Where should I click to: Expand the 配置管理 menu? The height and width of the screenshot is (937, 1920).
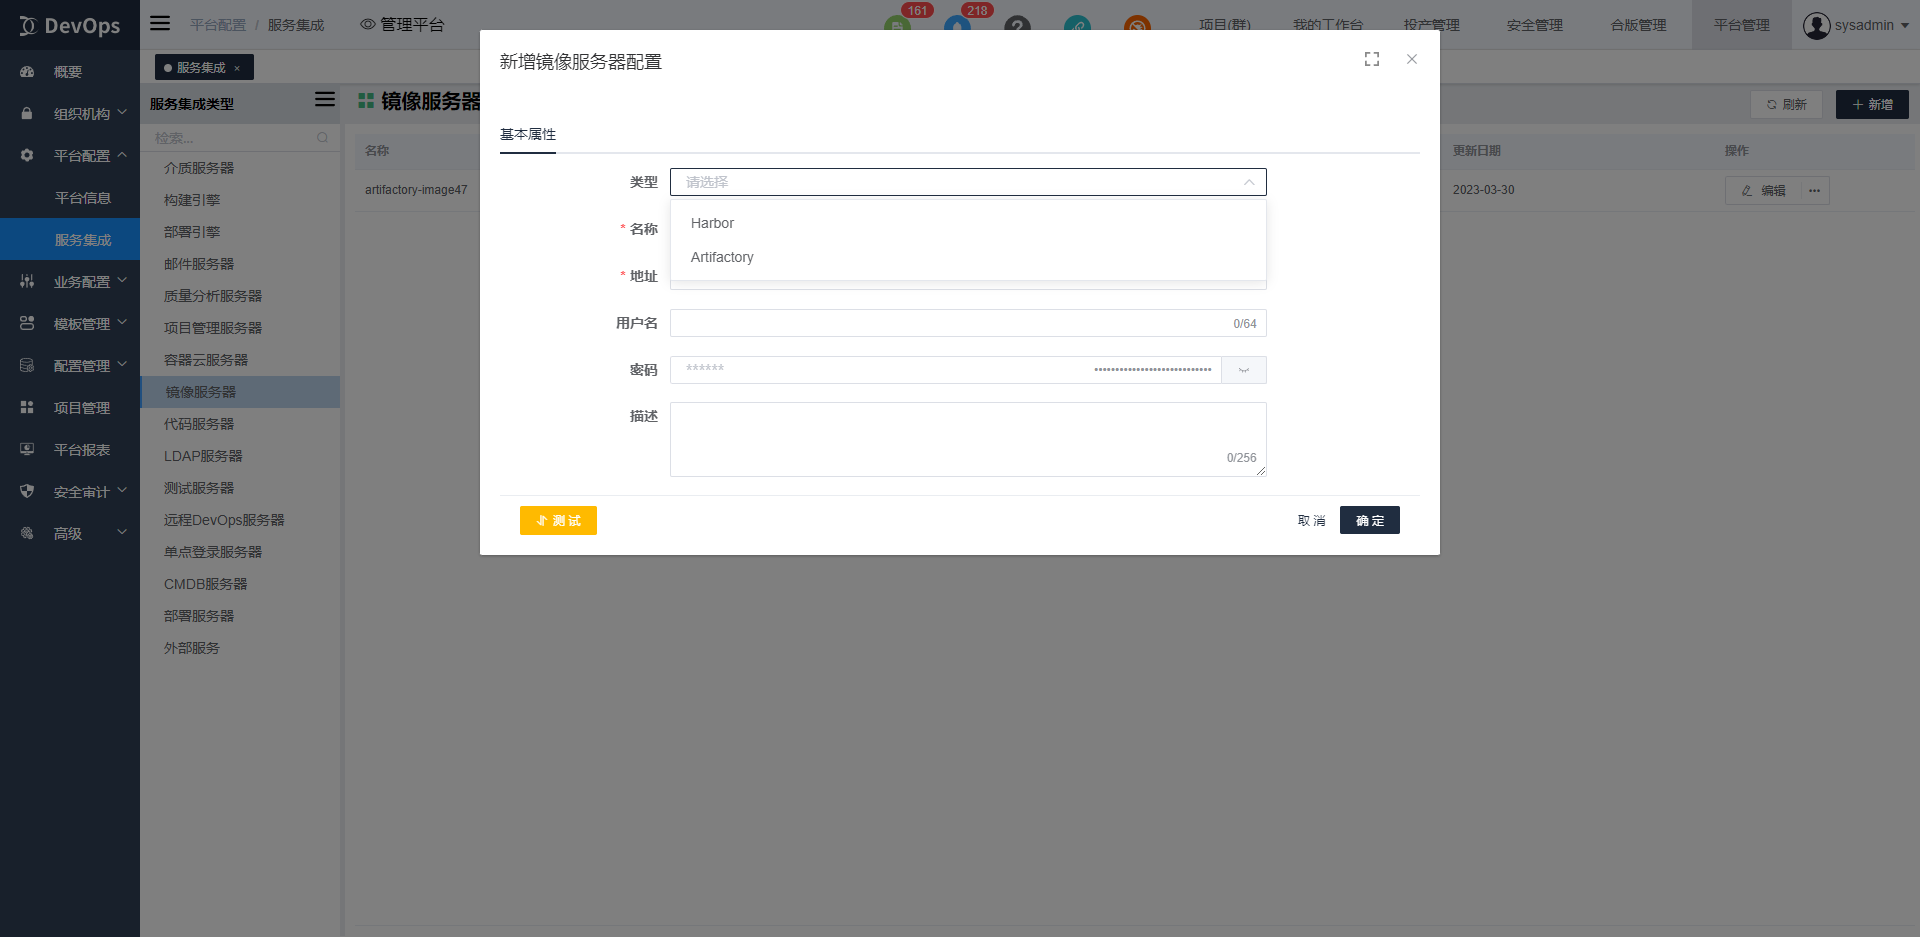[122, 365]
